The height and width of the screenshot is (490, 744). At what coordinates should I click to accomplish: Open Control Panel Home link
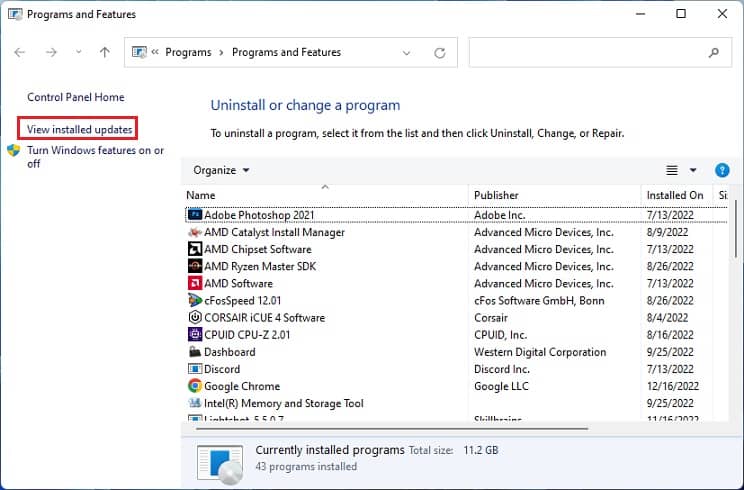[75, 97]
